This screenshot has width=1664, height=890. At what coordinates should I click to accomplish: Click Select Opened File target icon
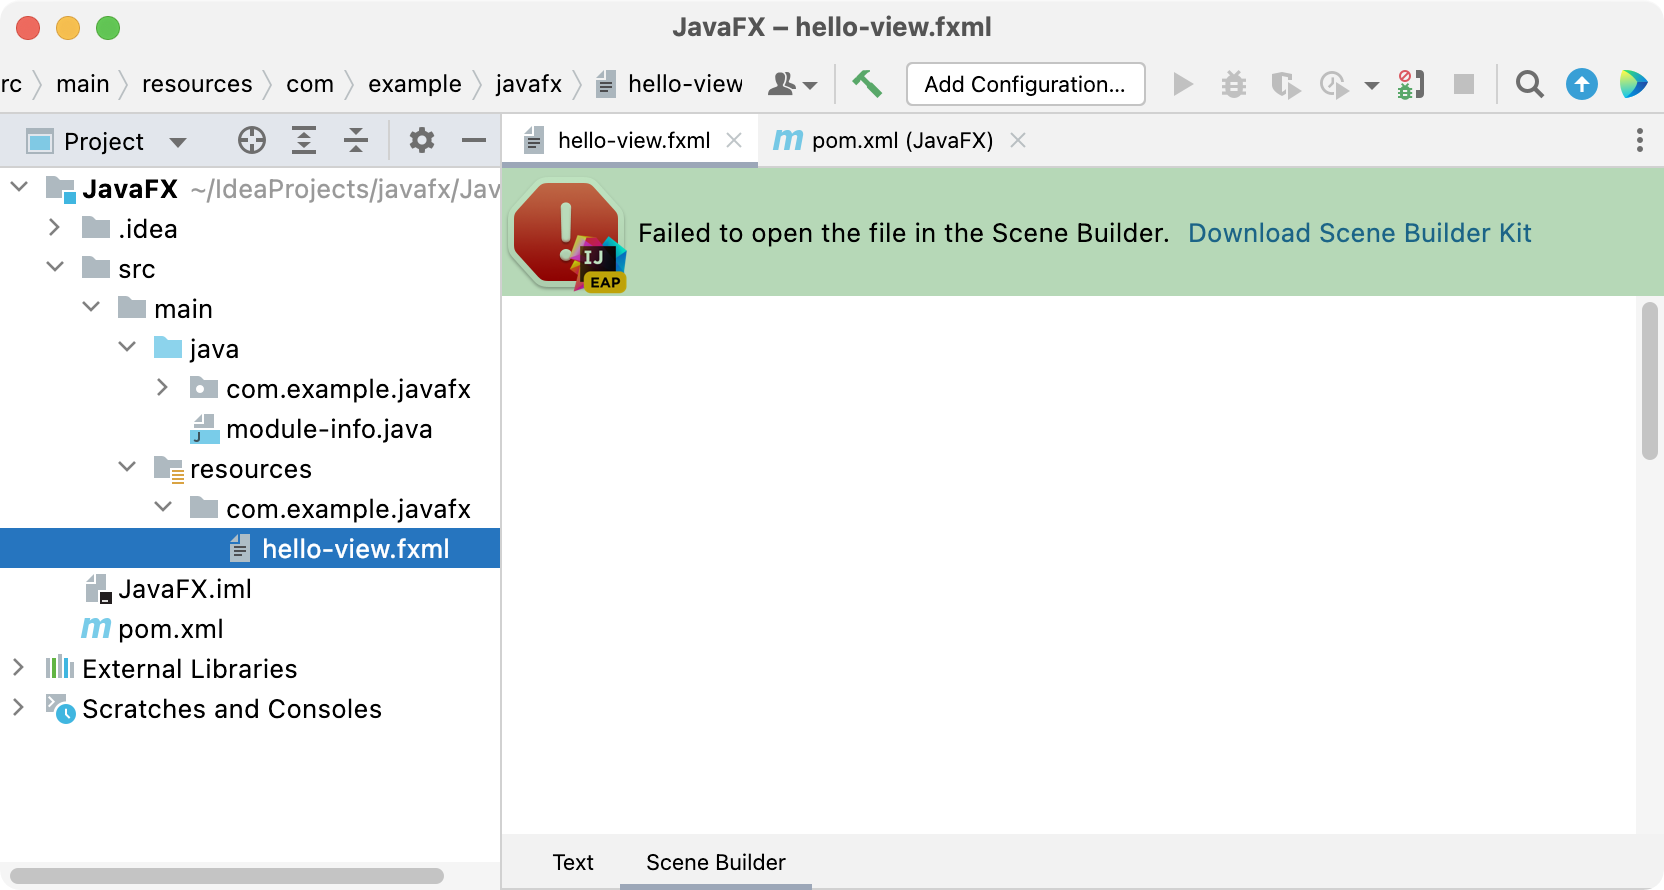coord(252,140)
